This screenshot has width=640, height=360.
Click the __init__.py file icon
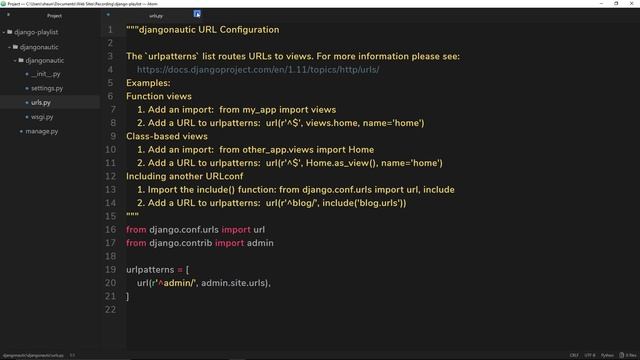pos(27,74)
